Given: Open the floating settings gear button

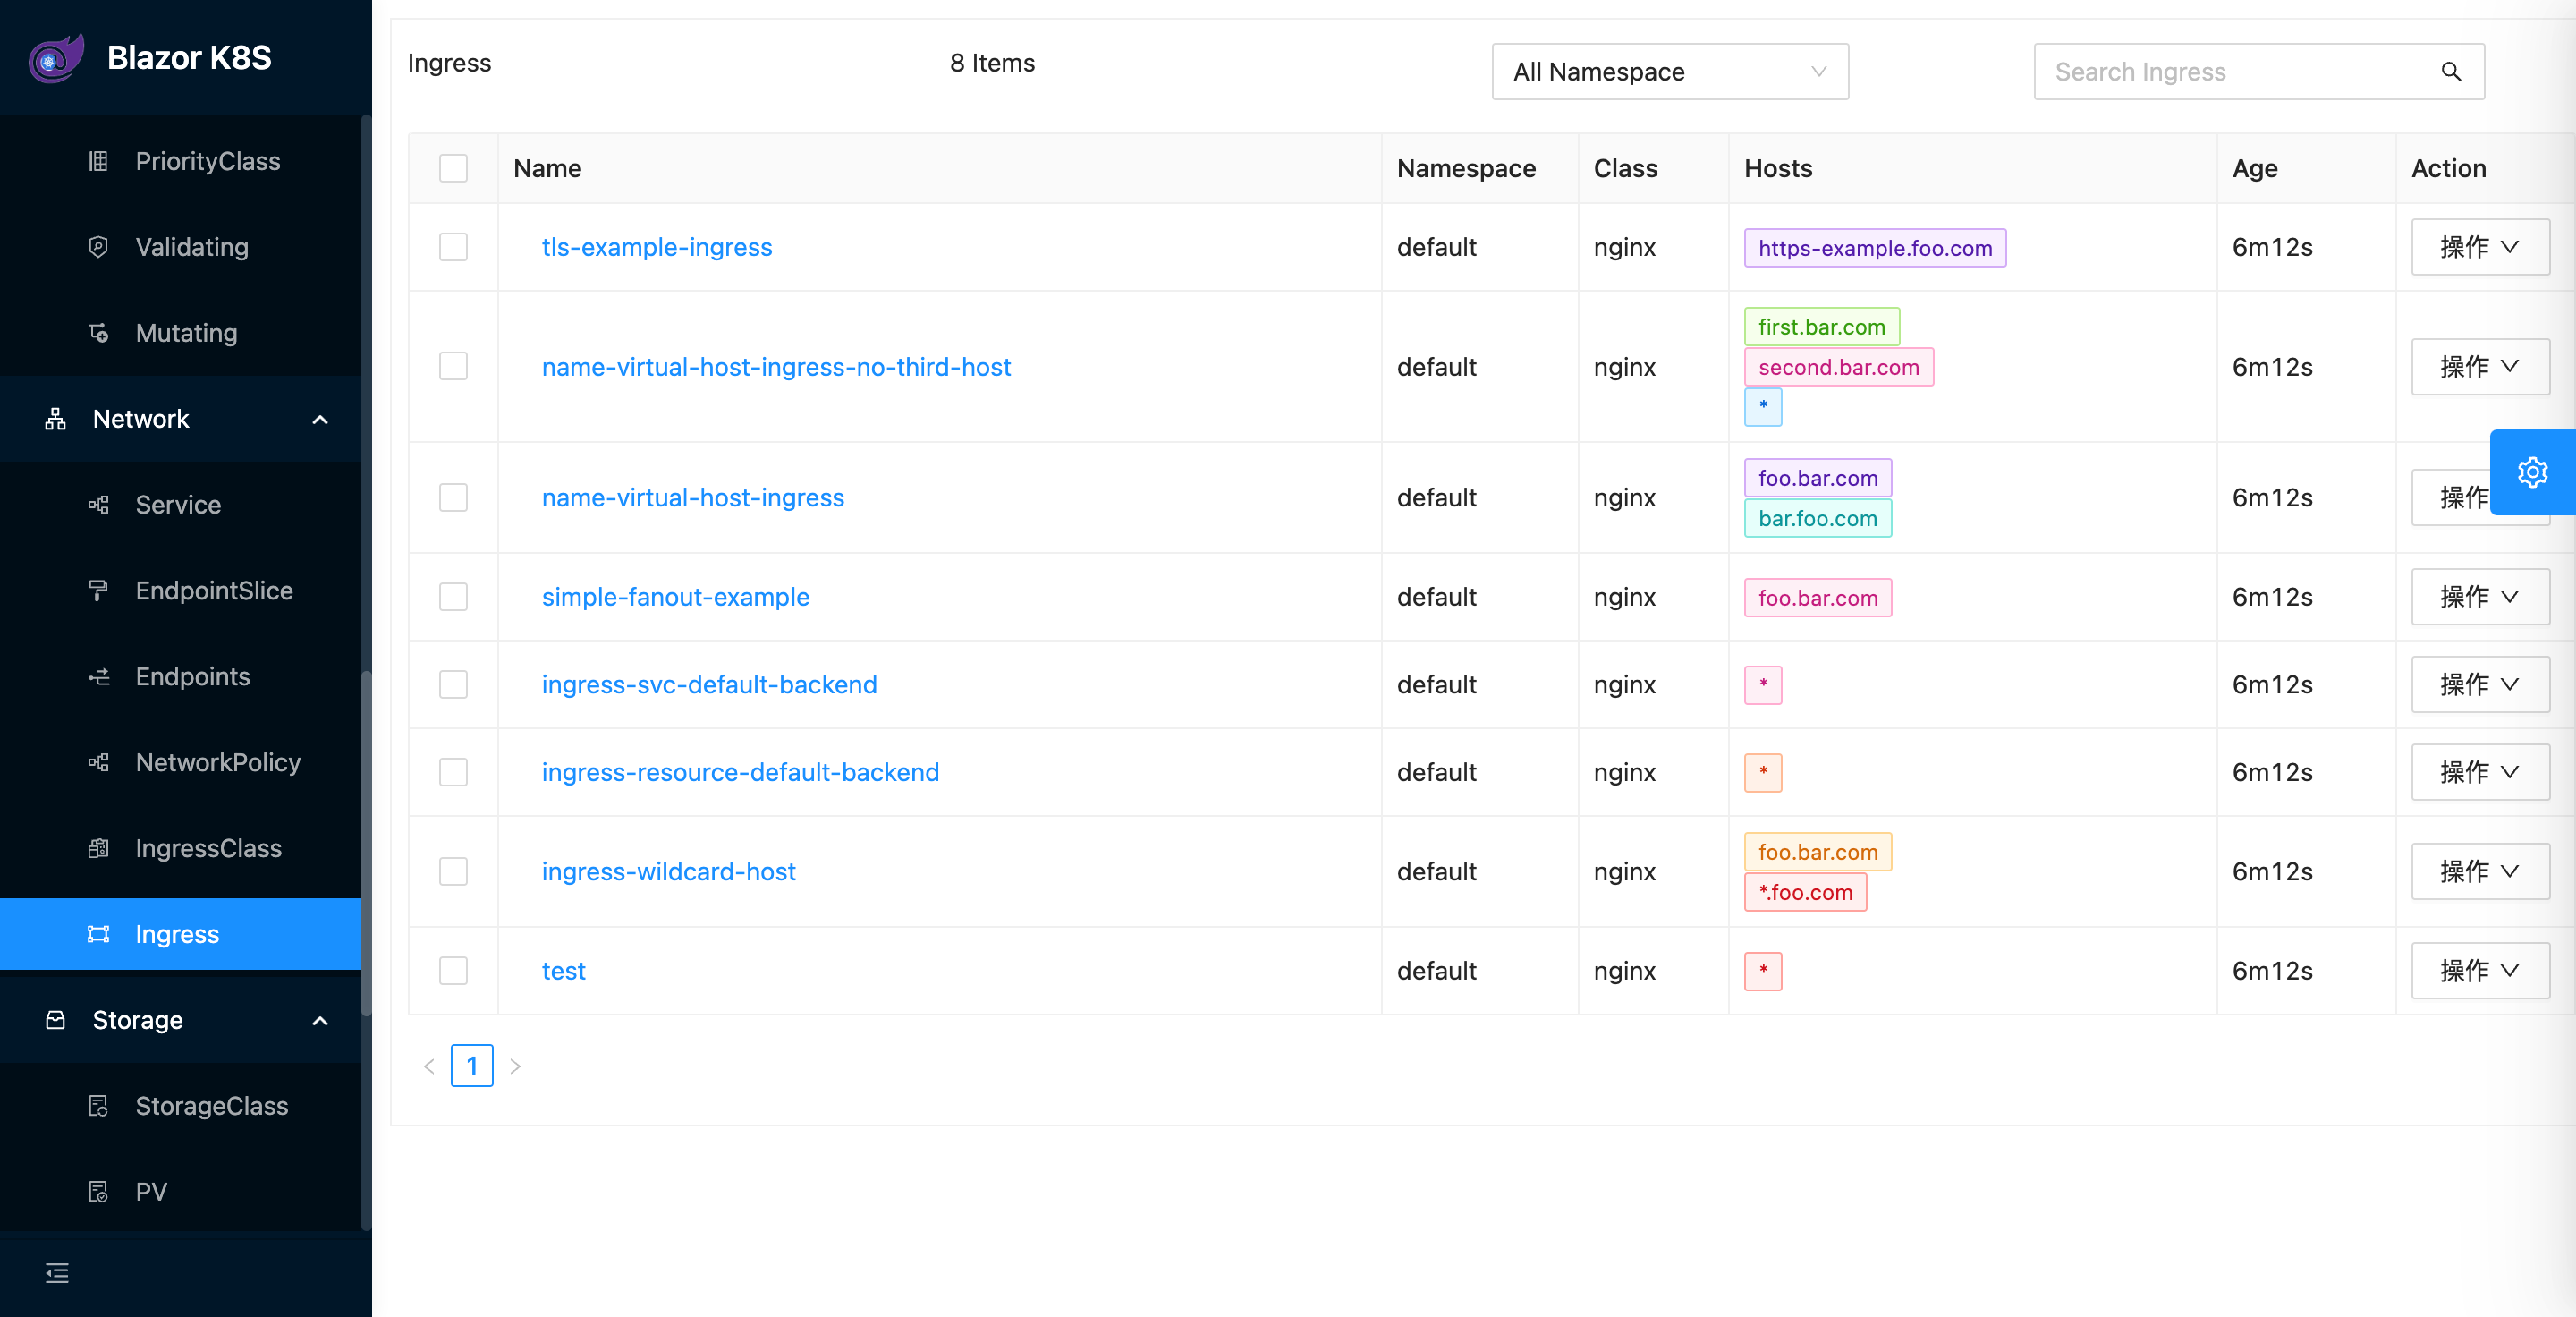Looking at the screenshot, I should [2532, 472].
